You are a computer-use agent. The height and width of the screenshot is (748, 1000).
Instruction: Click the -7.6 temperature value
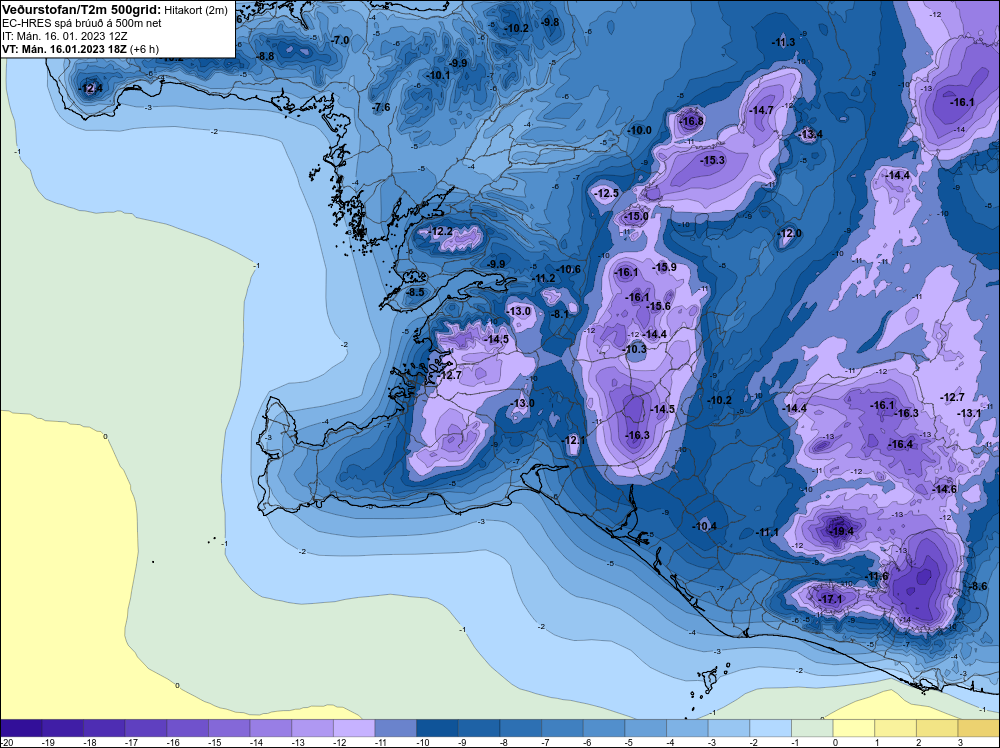coord(381,108)
